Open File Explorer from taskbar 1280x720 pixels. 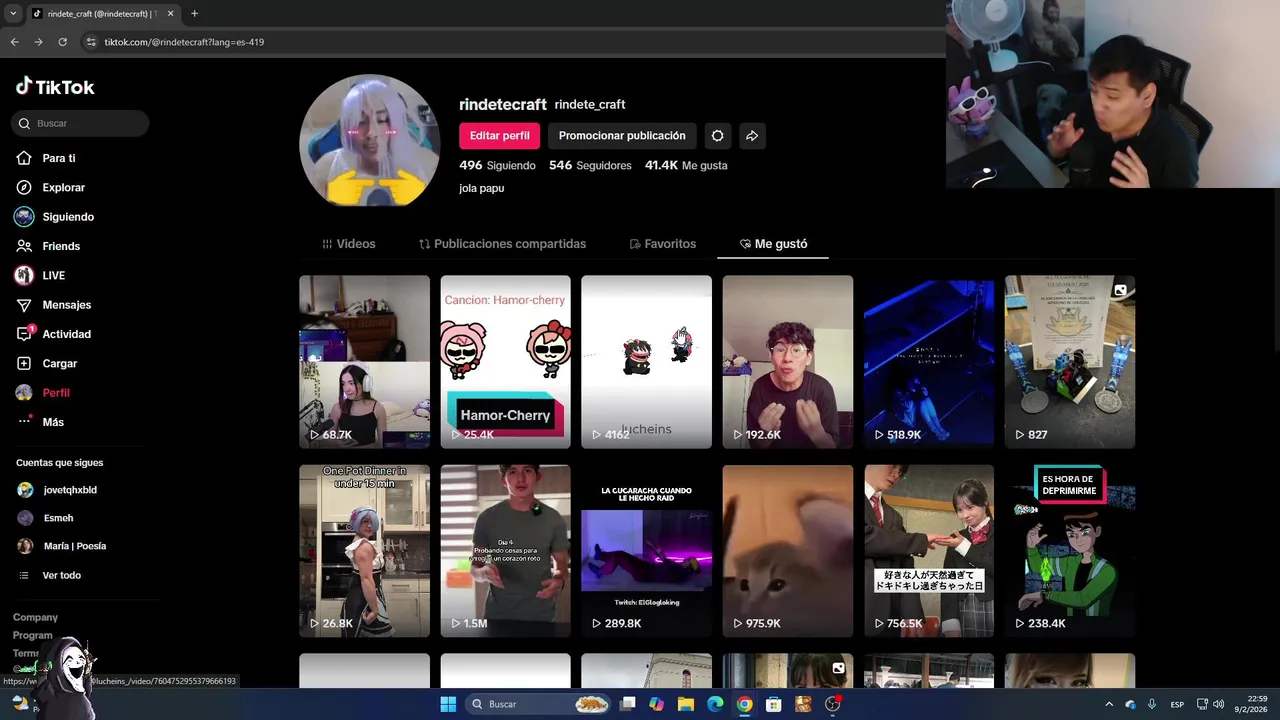pos(686,704)
